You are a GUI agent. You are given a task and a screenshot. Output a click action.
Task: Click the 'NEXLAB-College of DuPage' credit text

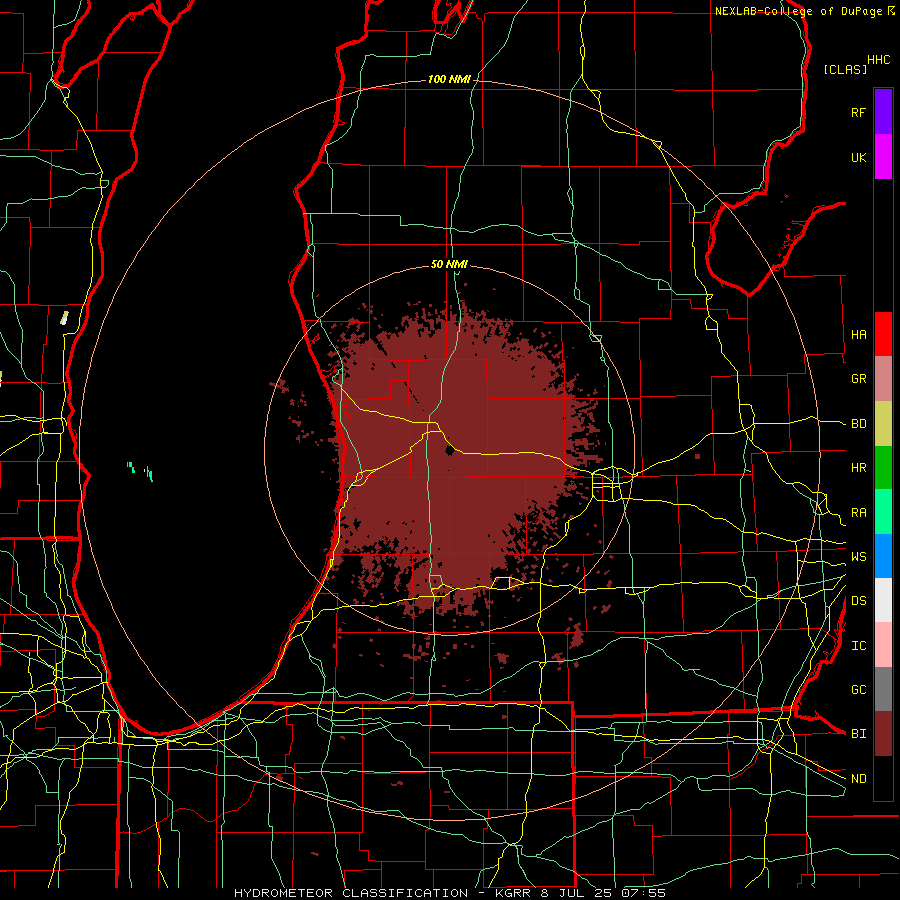tap(799, 11)
